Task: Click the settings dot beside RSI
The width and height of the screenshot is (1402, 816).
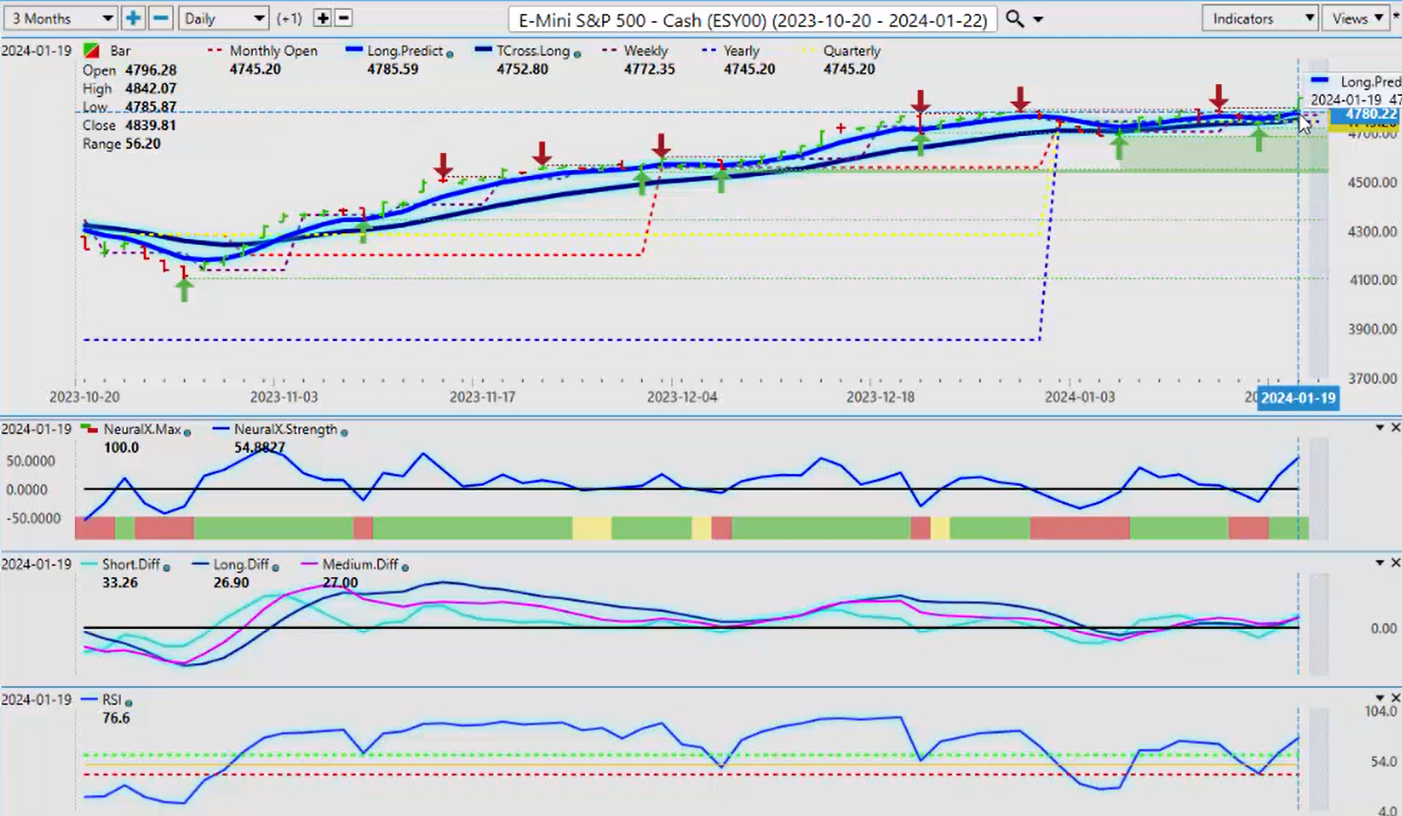Action: (129, 702)
